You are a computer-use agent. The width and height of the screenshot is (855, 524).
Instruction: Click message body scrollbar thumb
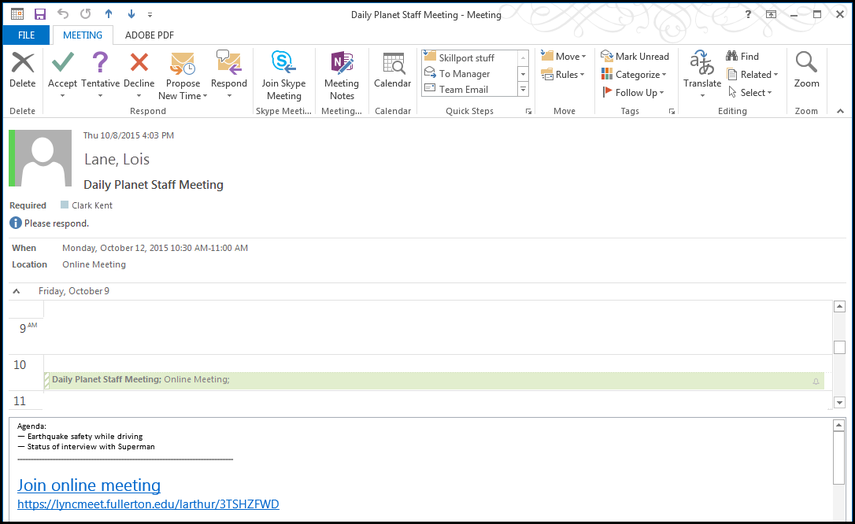coord(839,457)
